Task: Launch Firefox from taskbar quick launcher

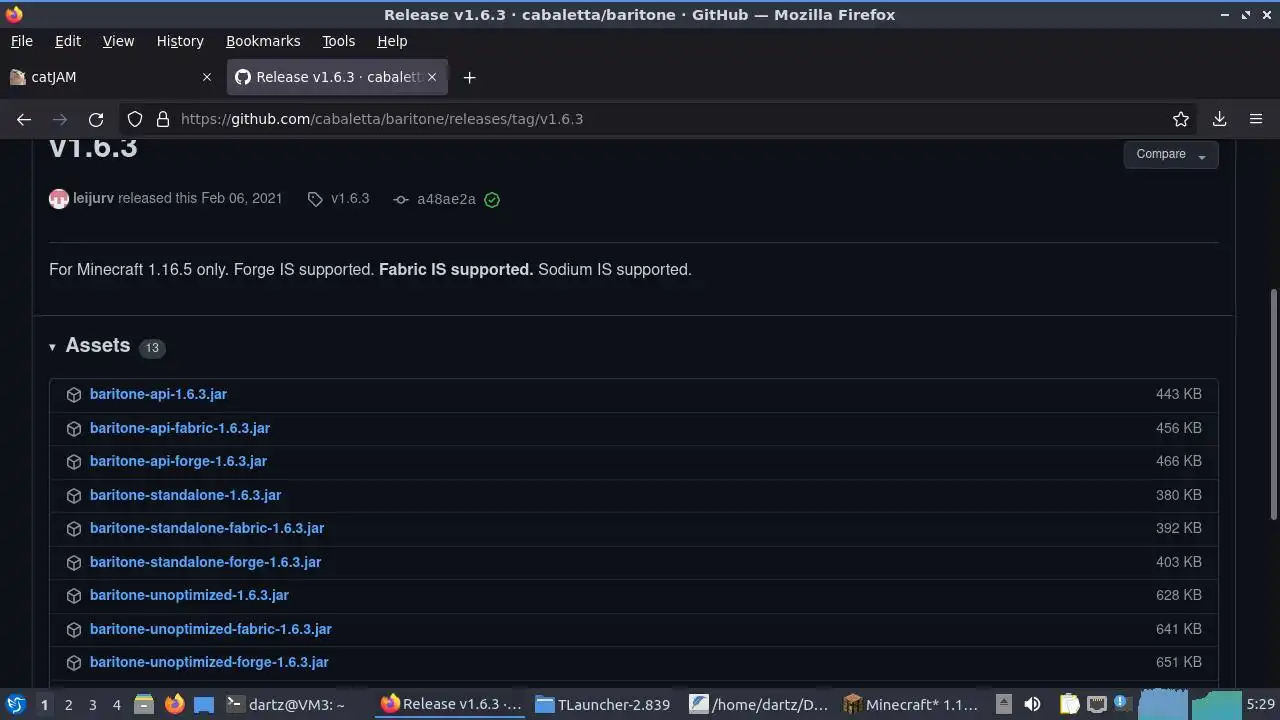Action: click(174, 704)
